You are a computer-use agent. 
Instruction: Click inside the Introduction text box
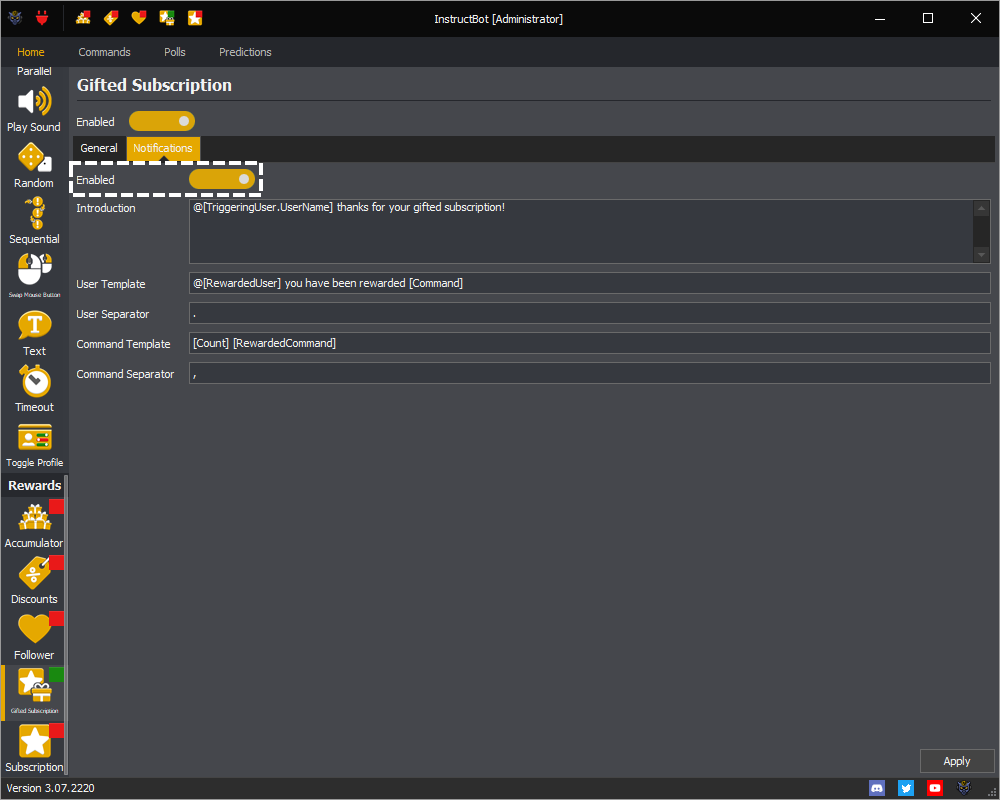[x=581, y=231]
